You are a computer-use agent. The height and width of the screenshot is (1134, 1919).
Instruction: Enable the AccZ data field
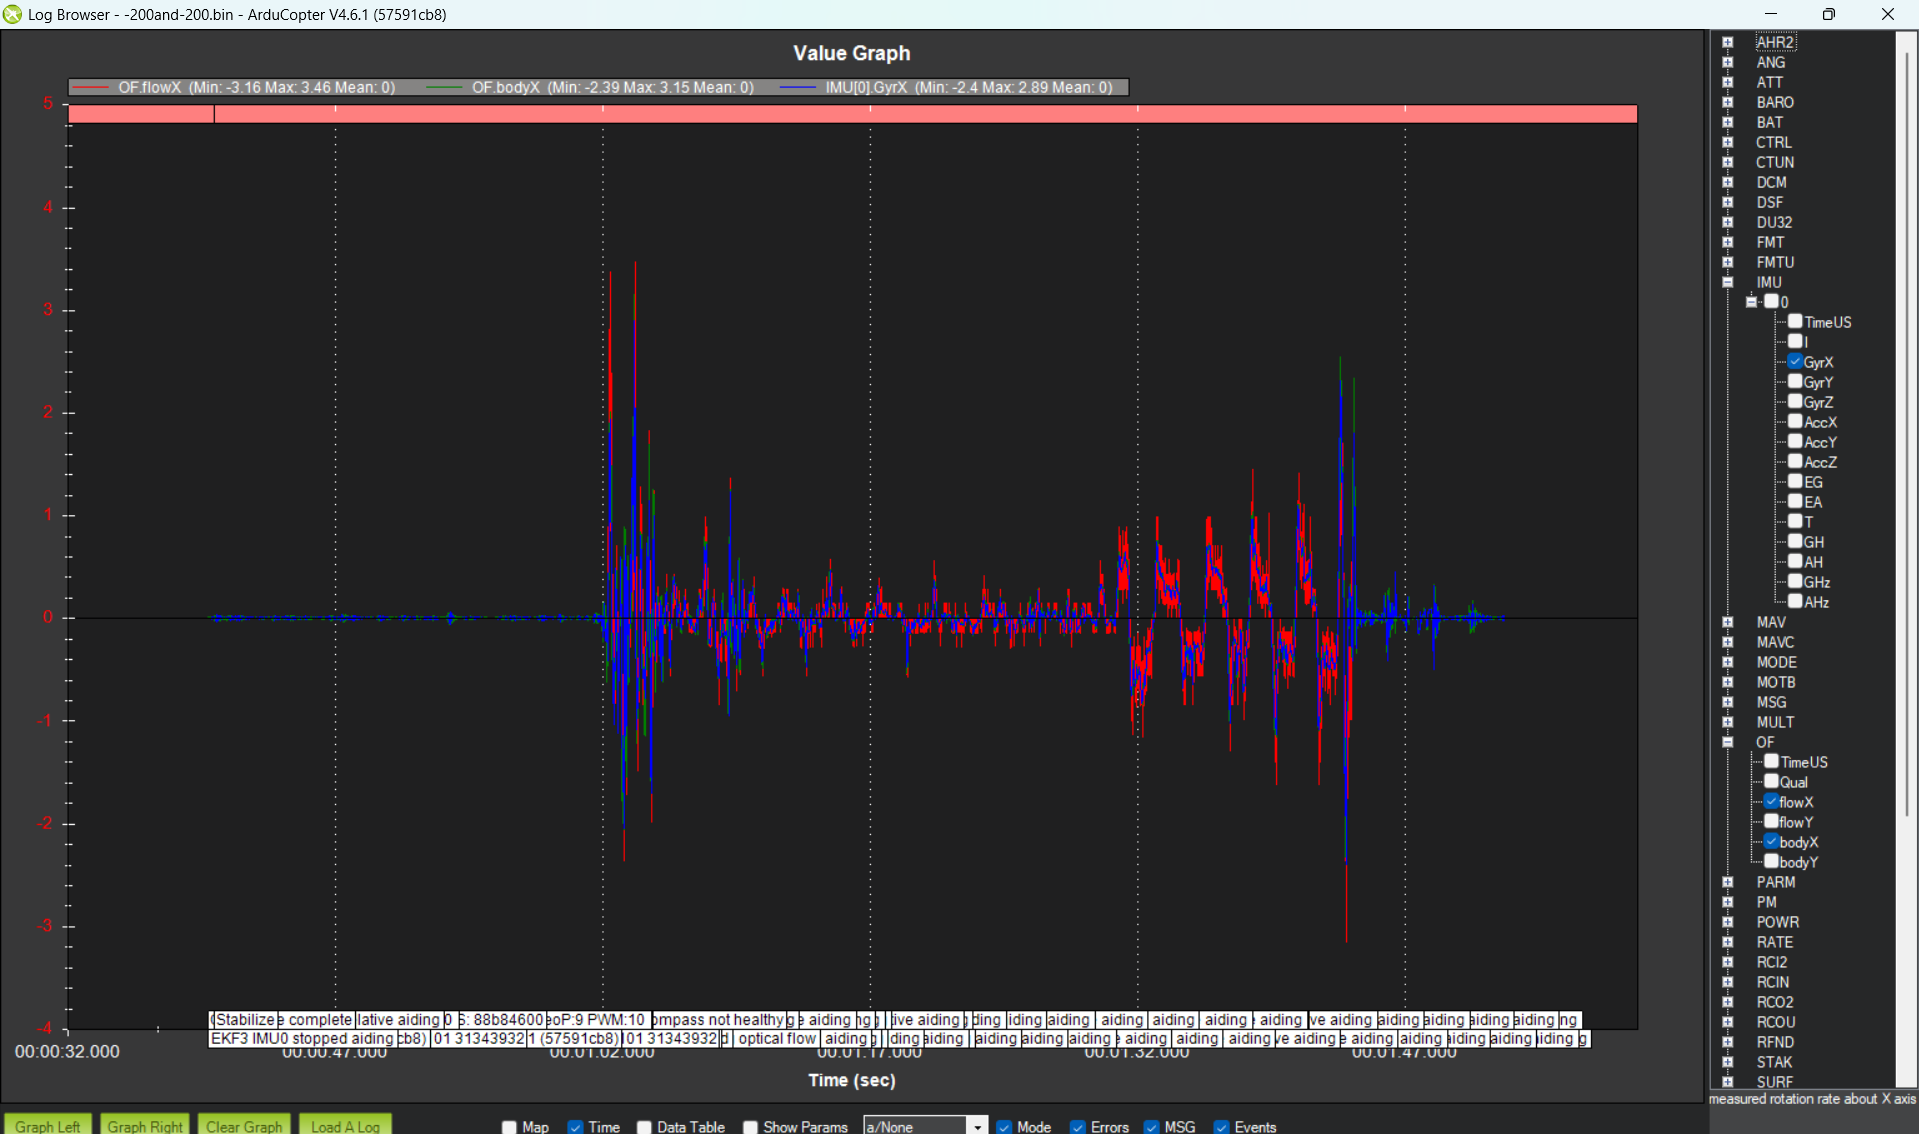pos(1797,461)
